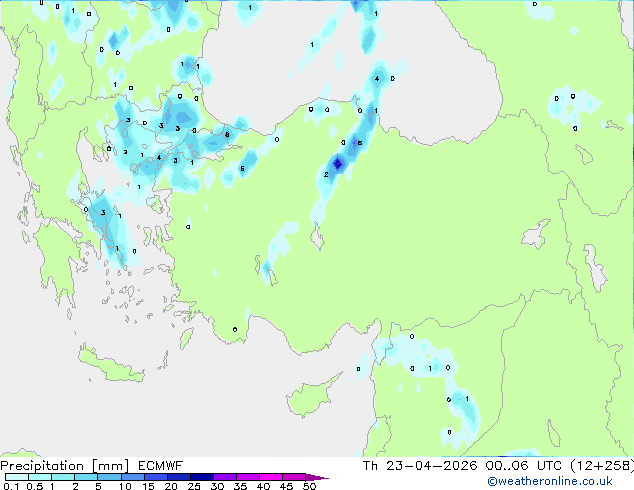
Task: Choose the 20–25 mm legend color swatch
Action: [x=178, y=477]
